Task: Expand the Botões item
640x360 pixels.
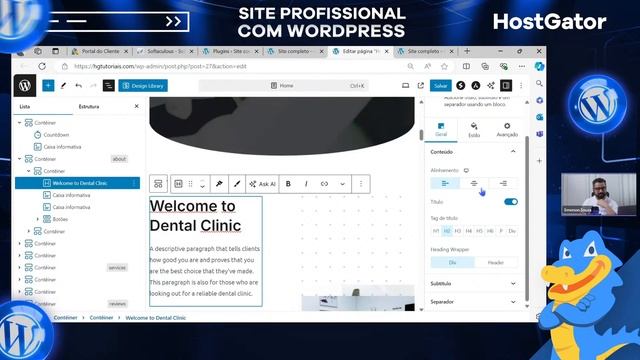Action: (x=38, y=219)
